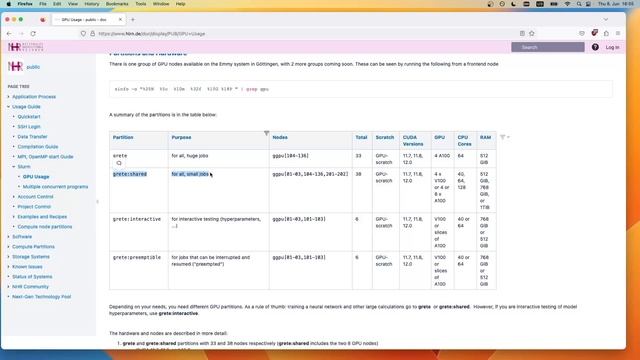Collapse the Usage Guide tree node
The image size is (640, 360).
click(x=9, y=107)
